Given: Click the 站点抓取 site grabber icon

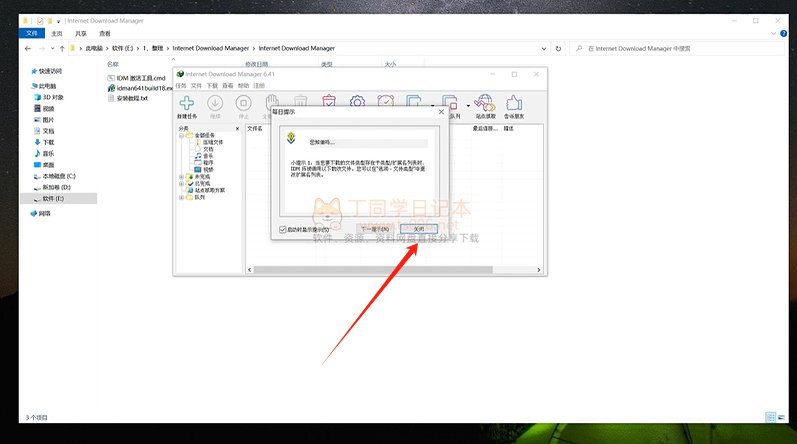Looking at the screenshot, I should pos(486,104).
